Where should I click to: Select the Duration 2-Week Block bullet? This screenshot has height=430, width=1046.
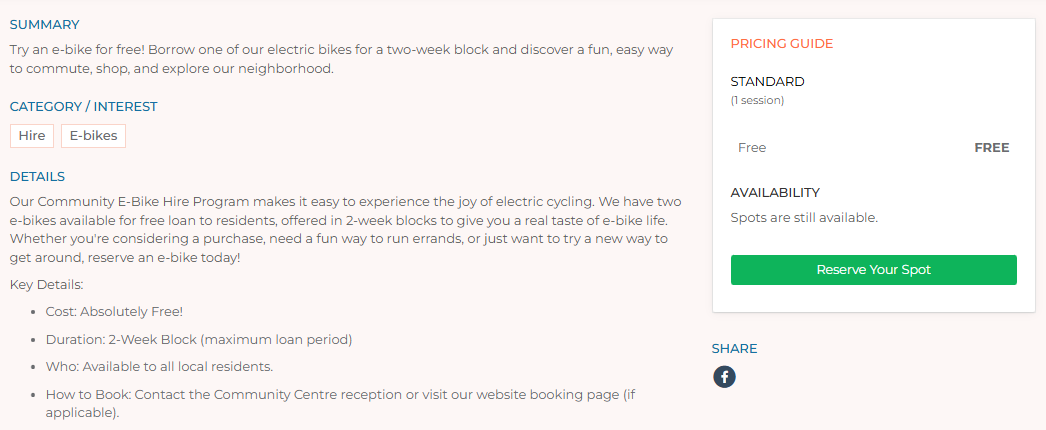click(199, 339)
